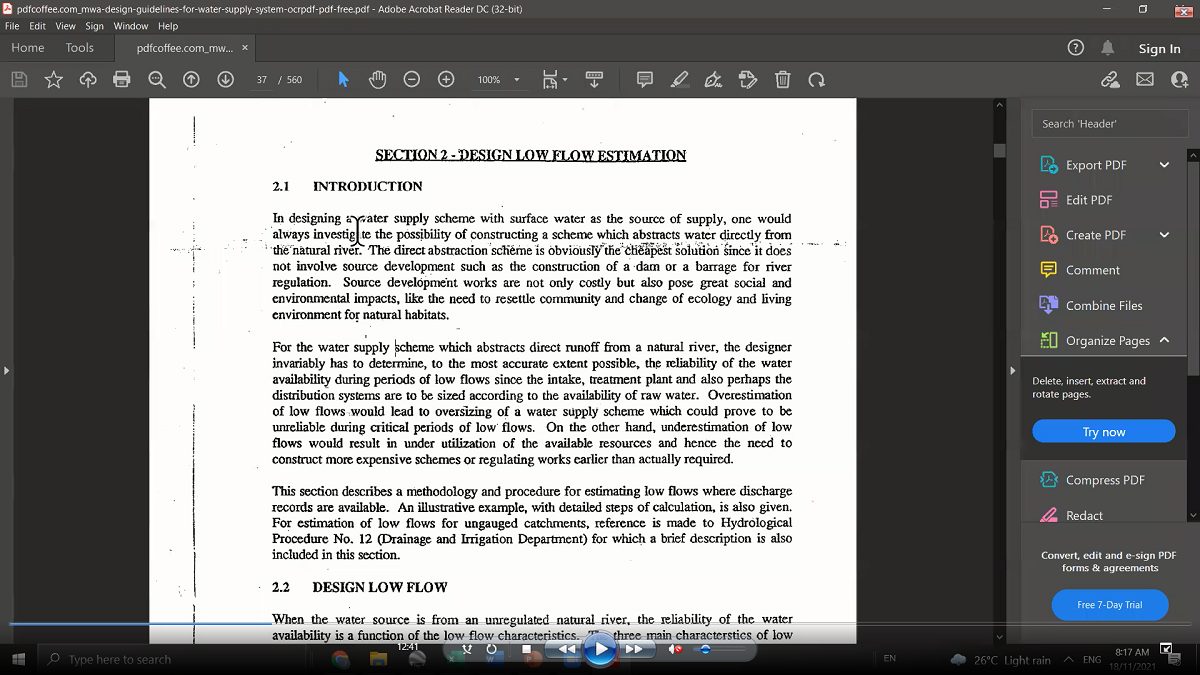The width and height of the screenshot is (1200, 675).
Task: Click the Try now button
Action: [x=1104, y=432]
